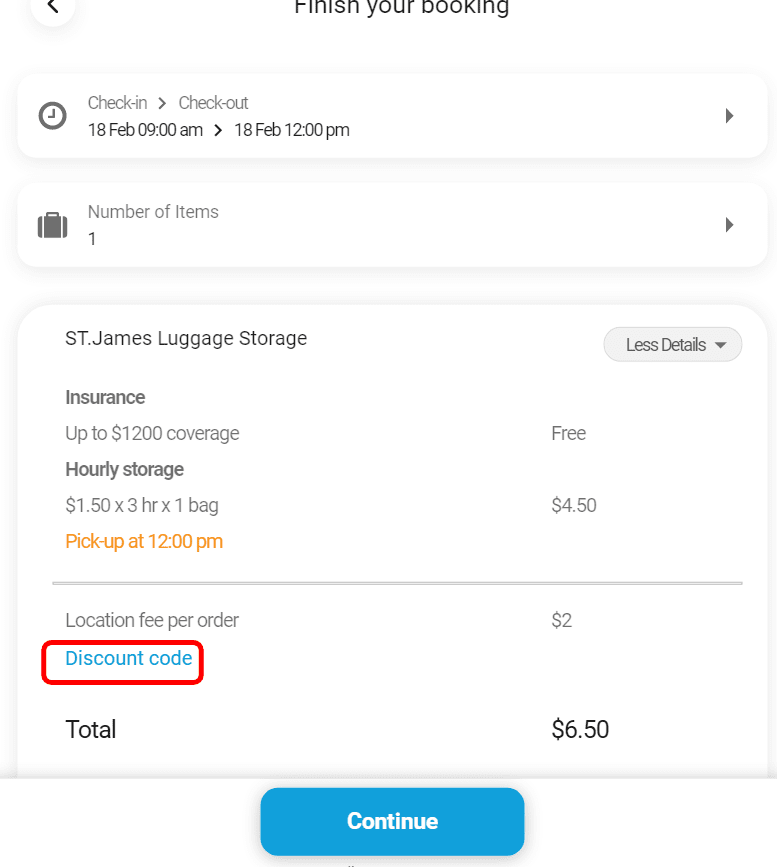Select the check-in time 18 Feb 09:00 am
The image size is (777, 867).
click(x=145, y=130)
